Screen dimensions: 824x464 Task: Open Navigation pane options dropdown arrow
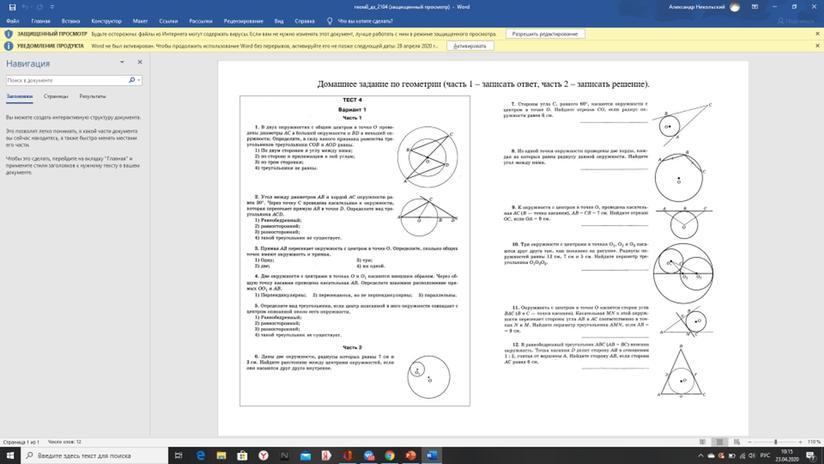122,62
